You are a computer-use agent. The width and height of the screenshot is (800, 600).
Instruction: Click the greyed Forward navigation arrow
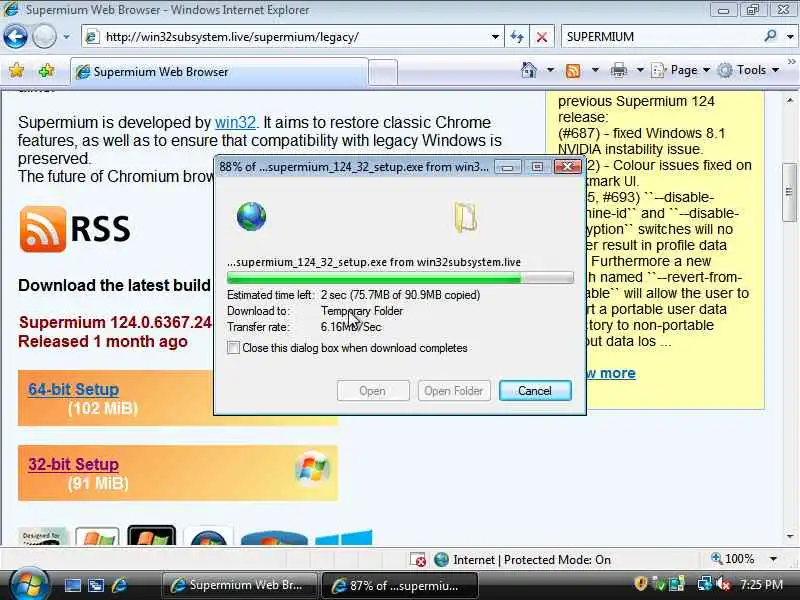(44, 37)
